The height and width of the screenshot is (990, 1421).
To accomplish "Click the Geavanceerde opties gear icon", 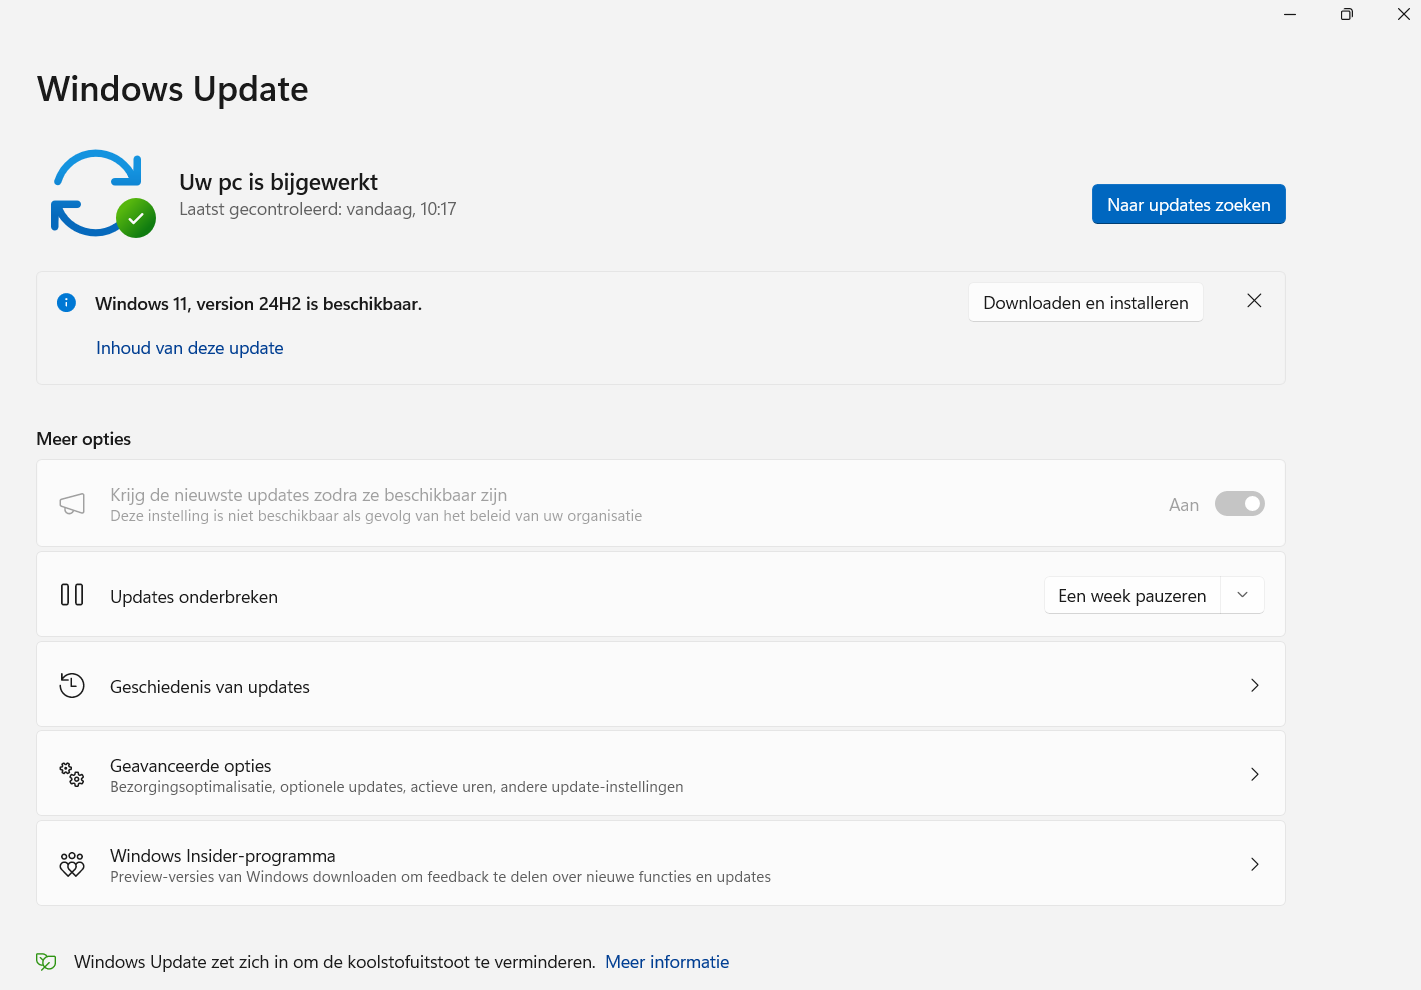I will [71, 774].
